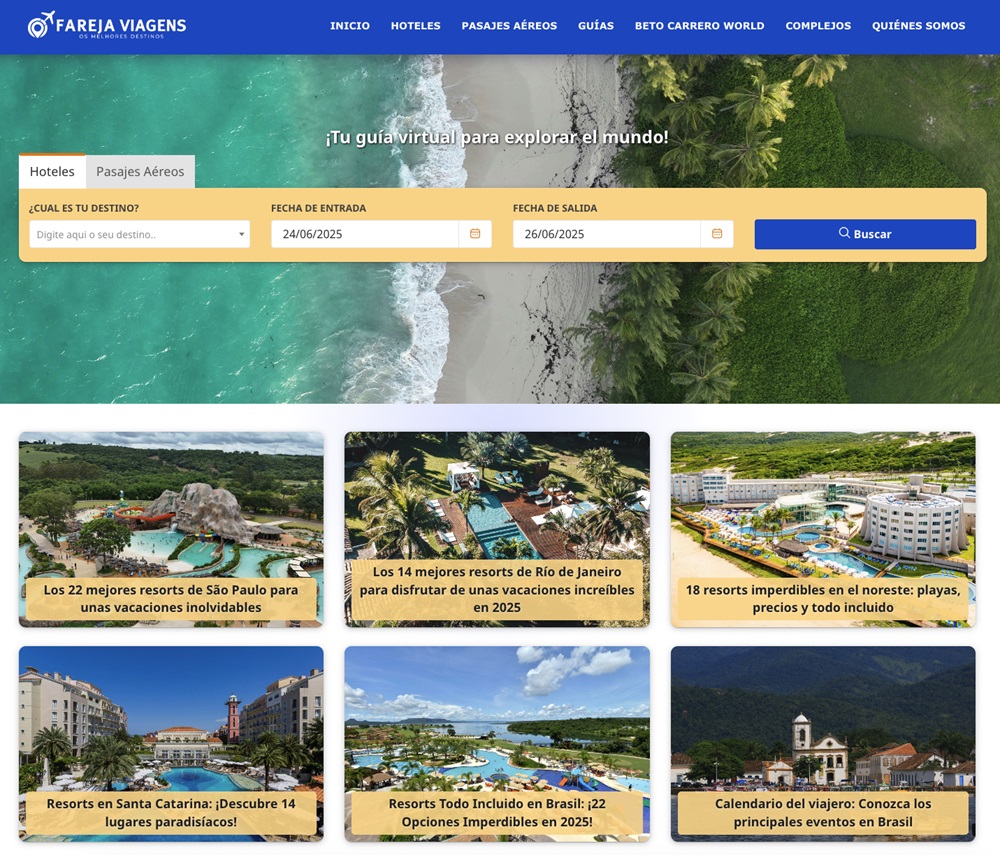Go to PASAJES AÉREOS in the navbar

pos(509,26)
